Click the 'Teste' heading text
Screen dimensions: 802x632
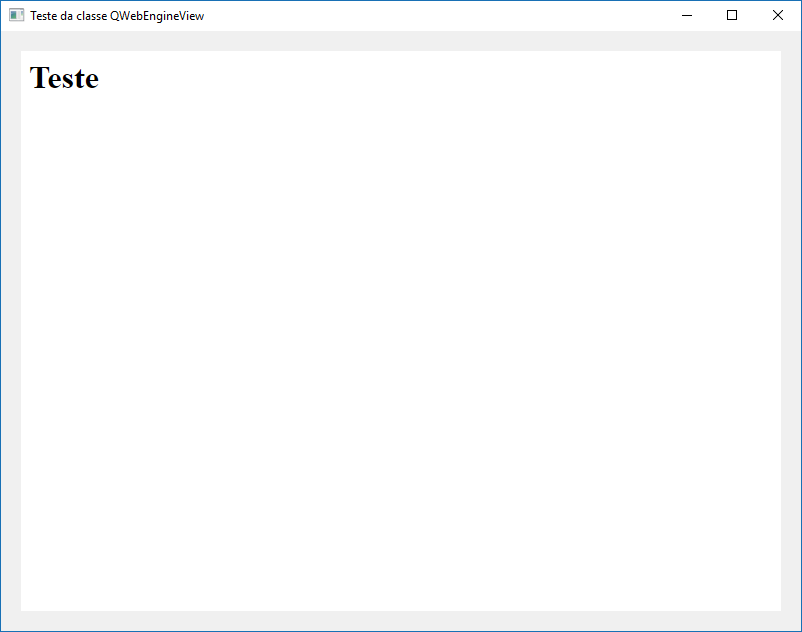coord(63,78)
